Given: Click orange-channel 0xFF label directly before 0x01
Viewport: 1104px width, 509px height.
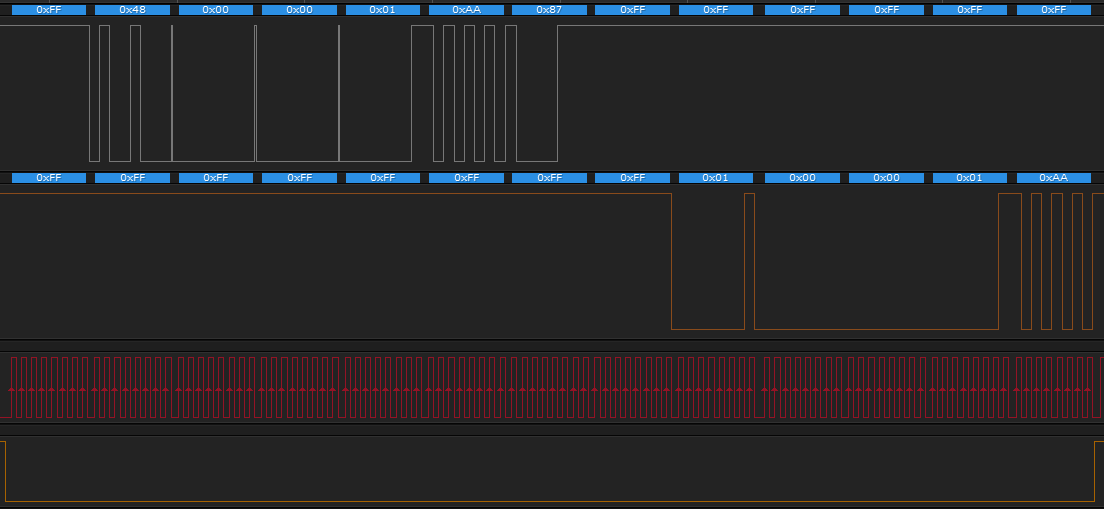Looking at the screenshot, I should click(x=632, y=177).
